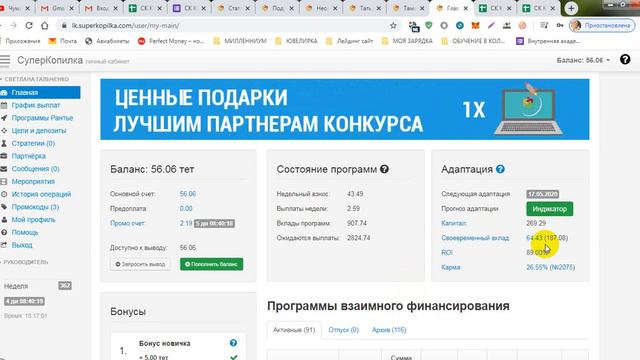
Task: Click the black help question mark icon
Action: (625, 60)
